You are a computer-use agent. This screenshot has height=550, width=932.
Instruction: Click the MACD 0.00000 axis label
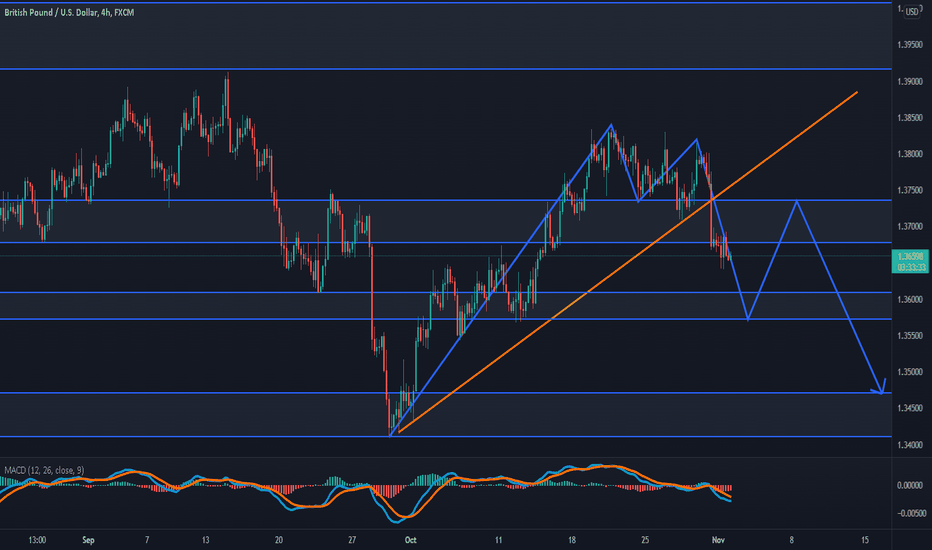(910, 485)
